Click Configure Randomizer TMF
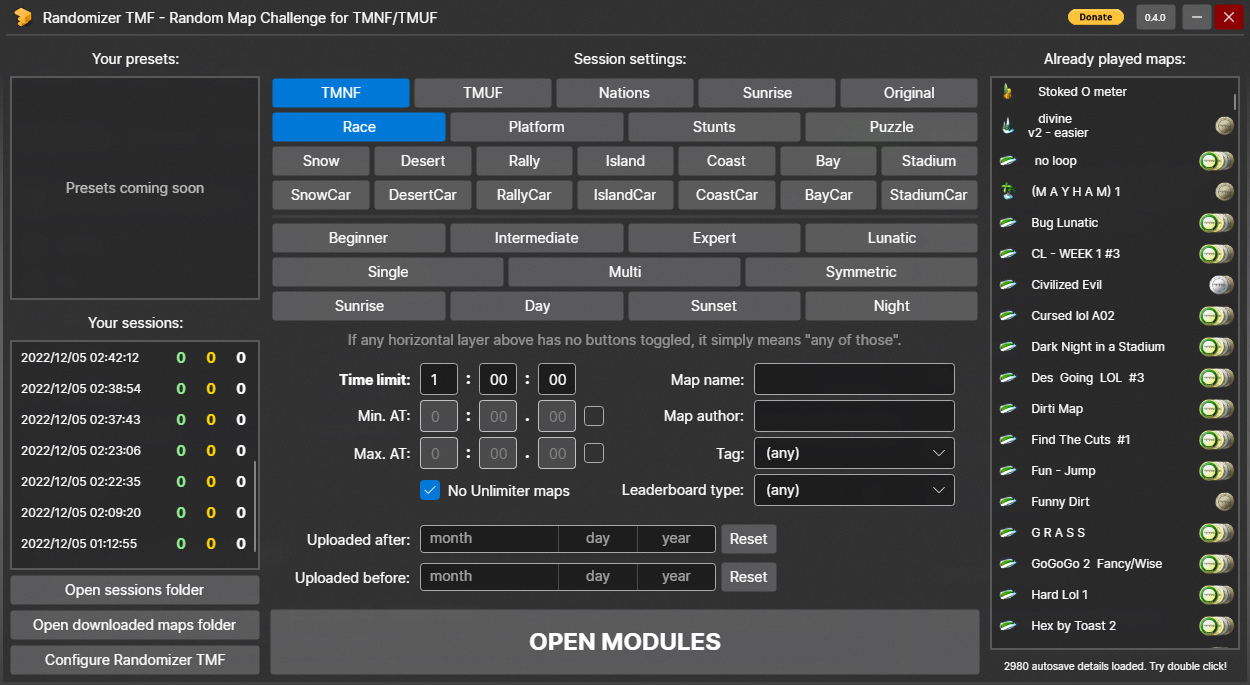Image resolution: width=1250 pixels, height=685 pixels. (135, 660)
